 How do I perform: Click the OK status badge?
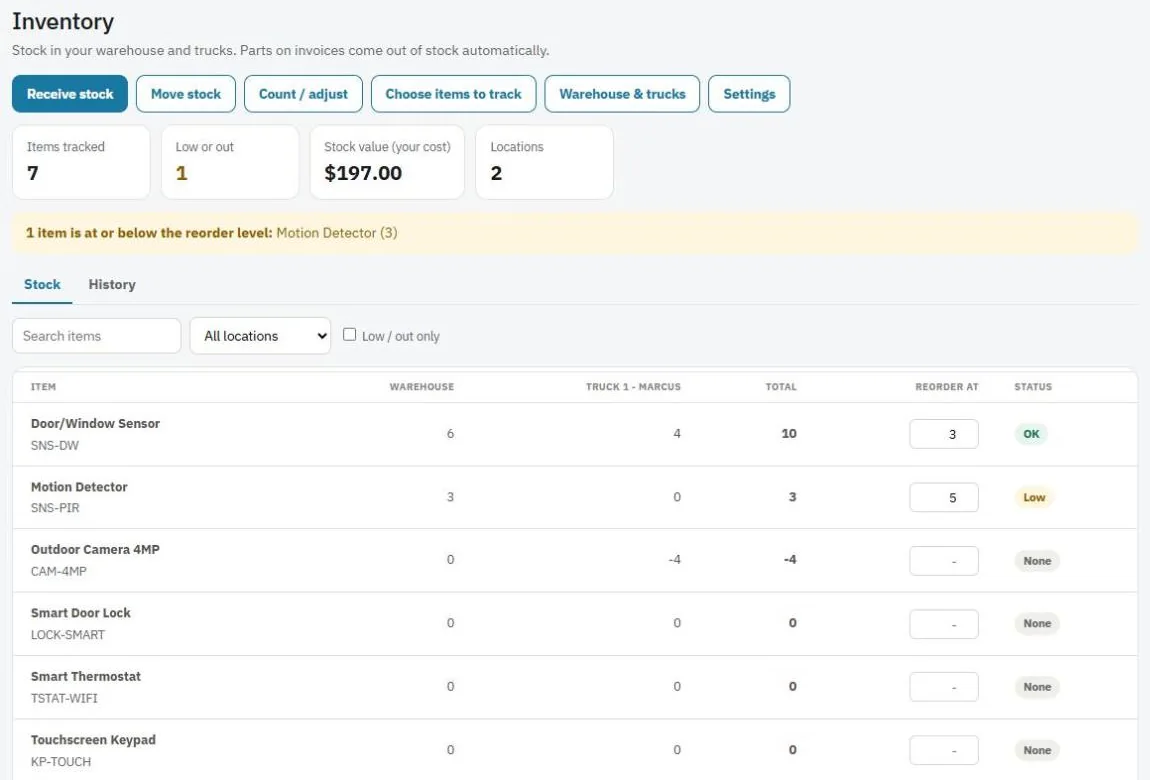(x=1031, y=434)
